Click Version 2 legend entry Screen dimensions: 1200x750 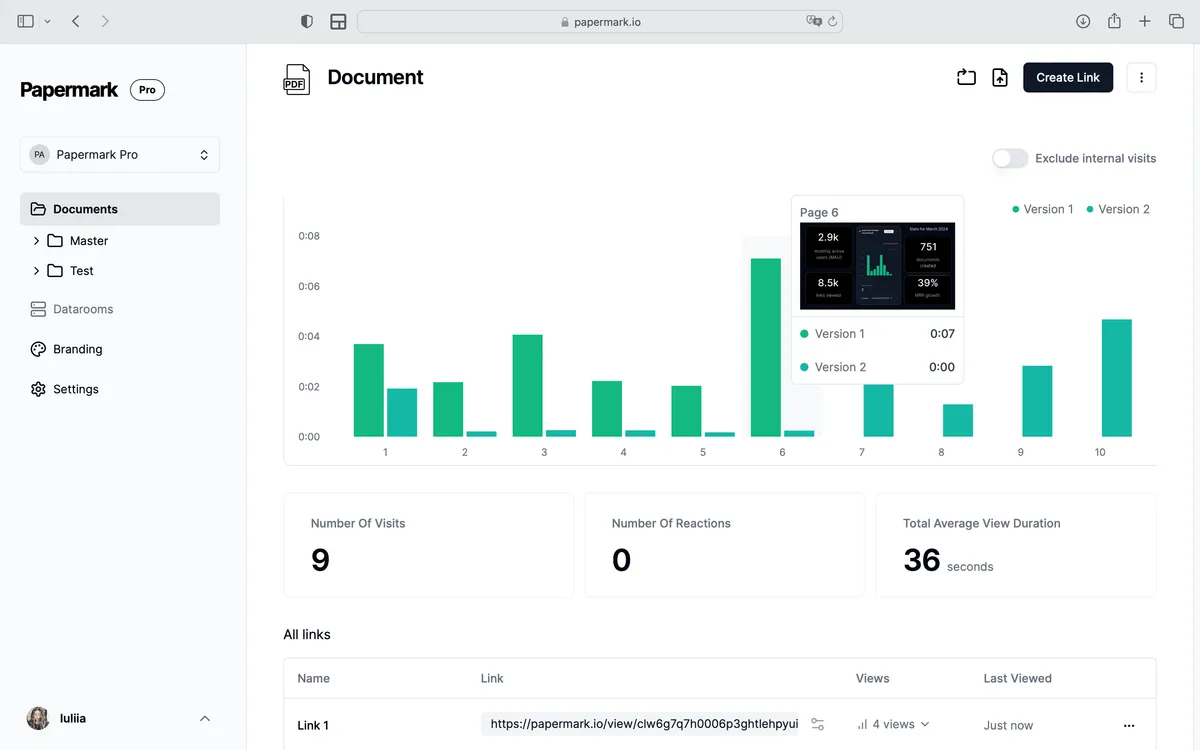1118,209
